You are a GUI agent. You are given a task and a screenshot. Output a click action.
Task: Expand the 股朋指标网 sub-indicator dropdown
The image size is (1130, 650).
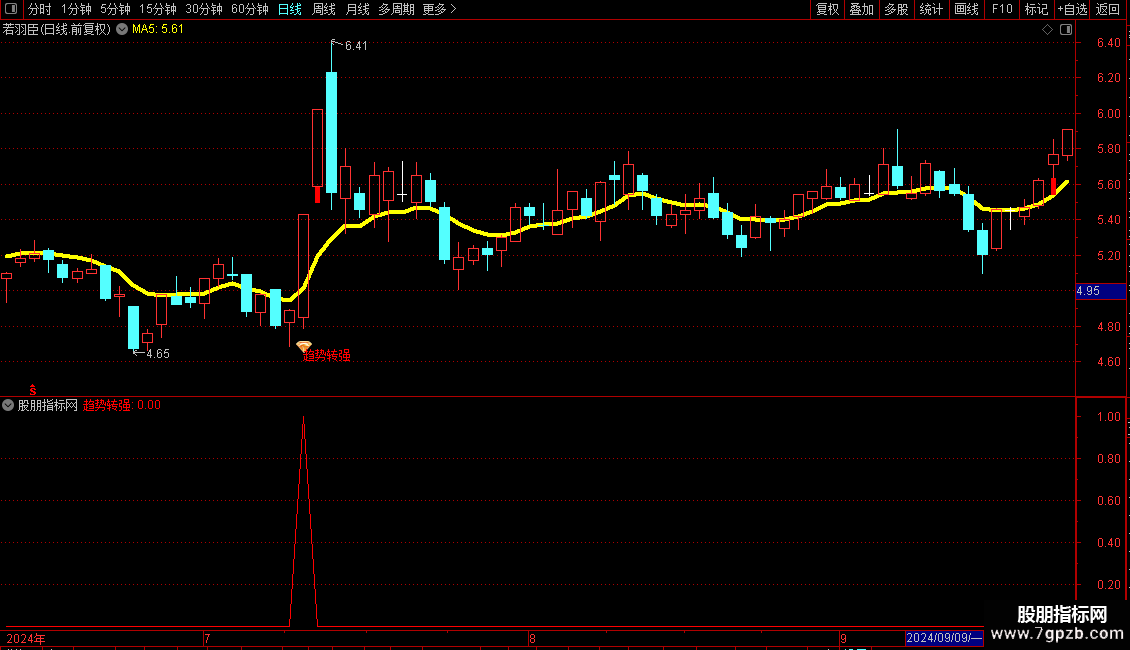tap(8, 405)
